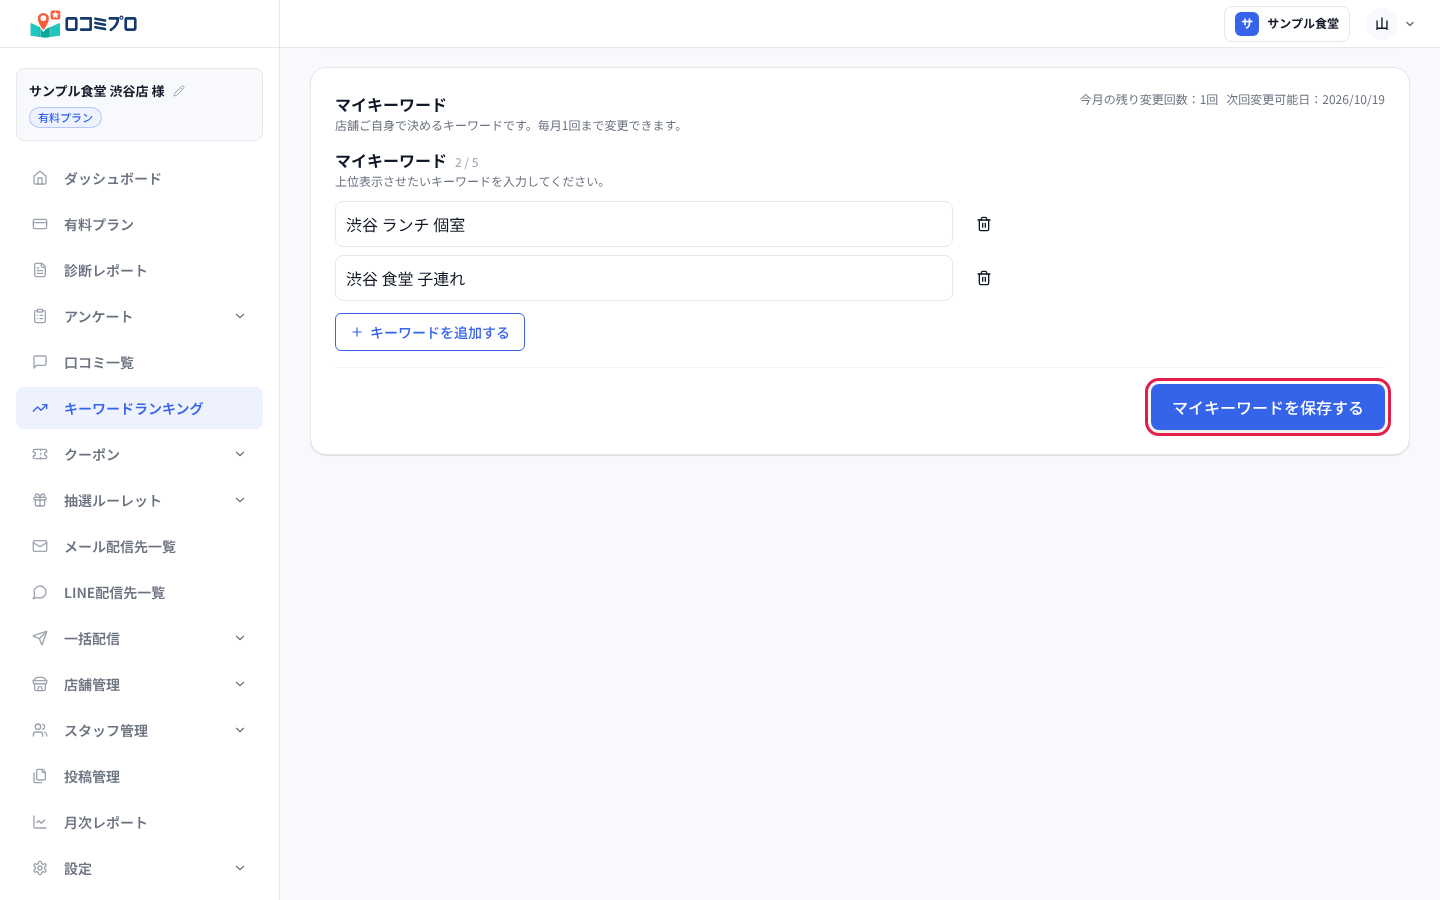1440x900 pixels.
Task: Click the 次回変更可能日：2026/10/19 text
Action: (x=1306, y=100)
